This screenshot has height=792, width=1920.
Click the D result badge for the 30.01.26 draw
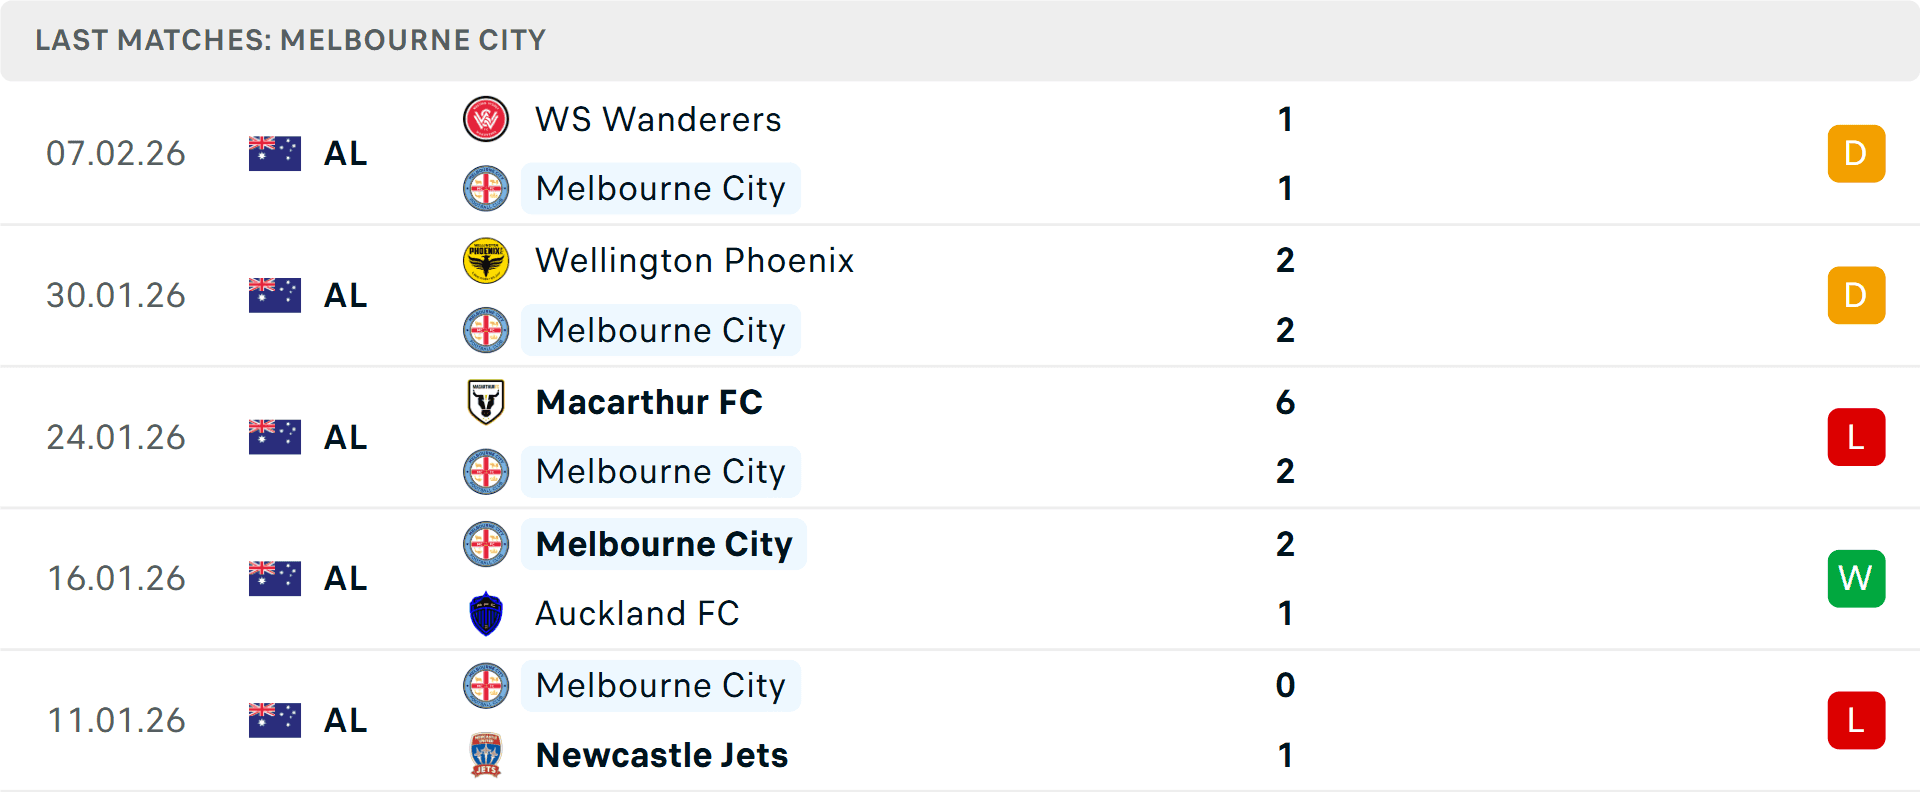coord(1856,295)
